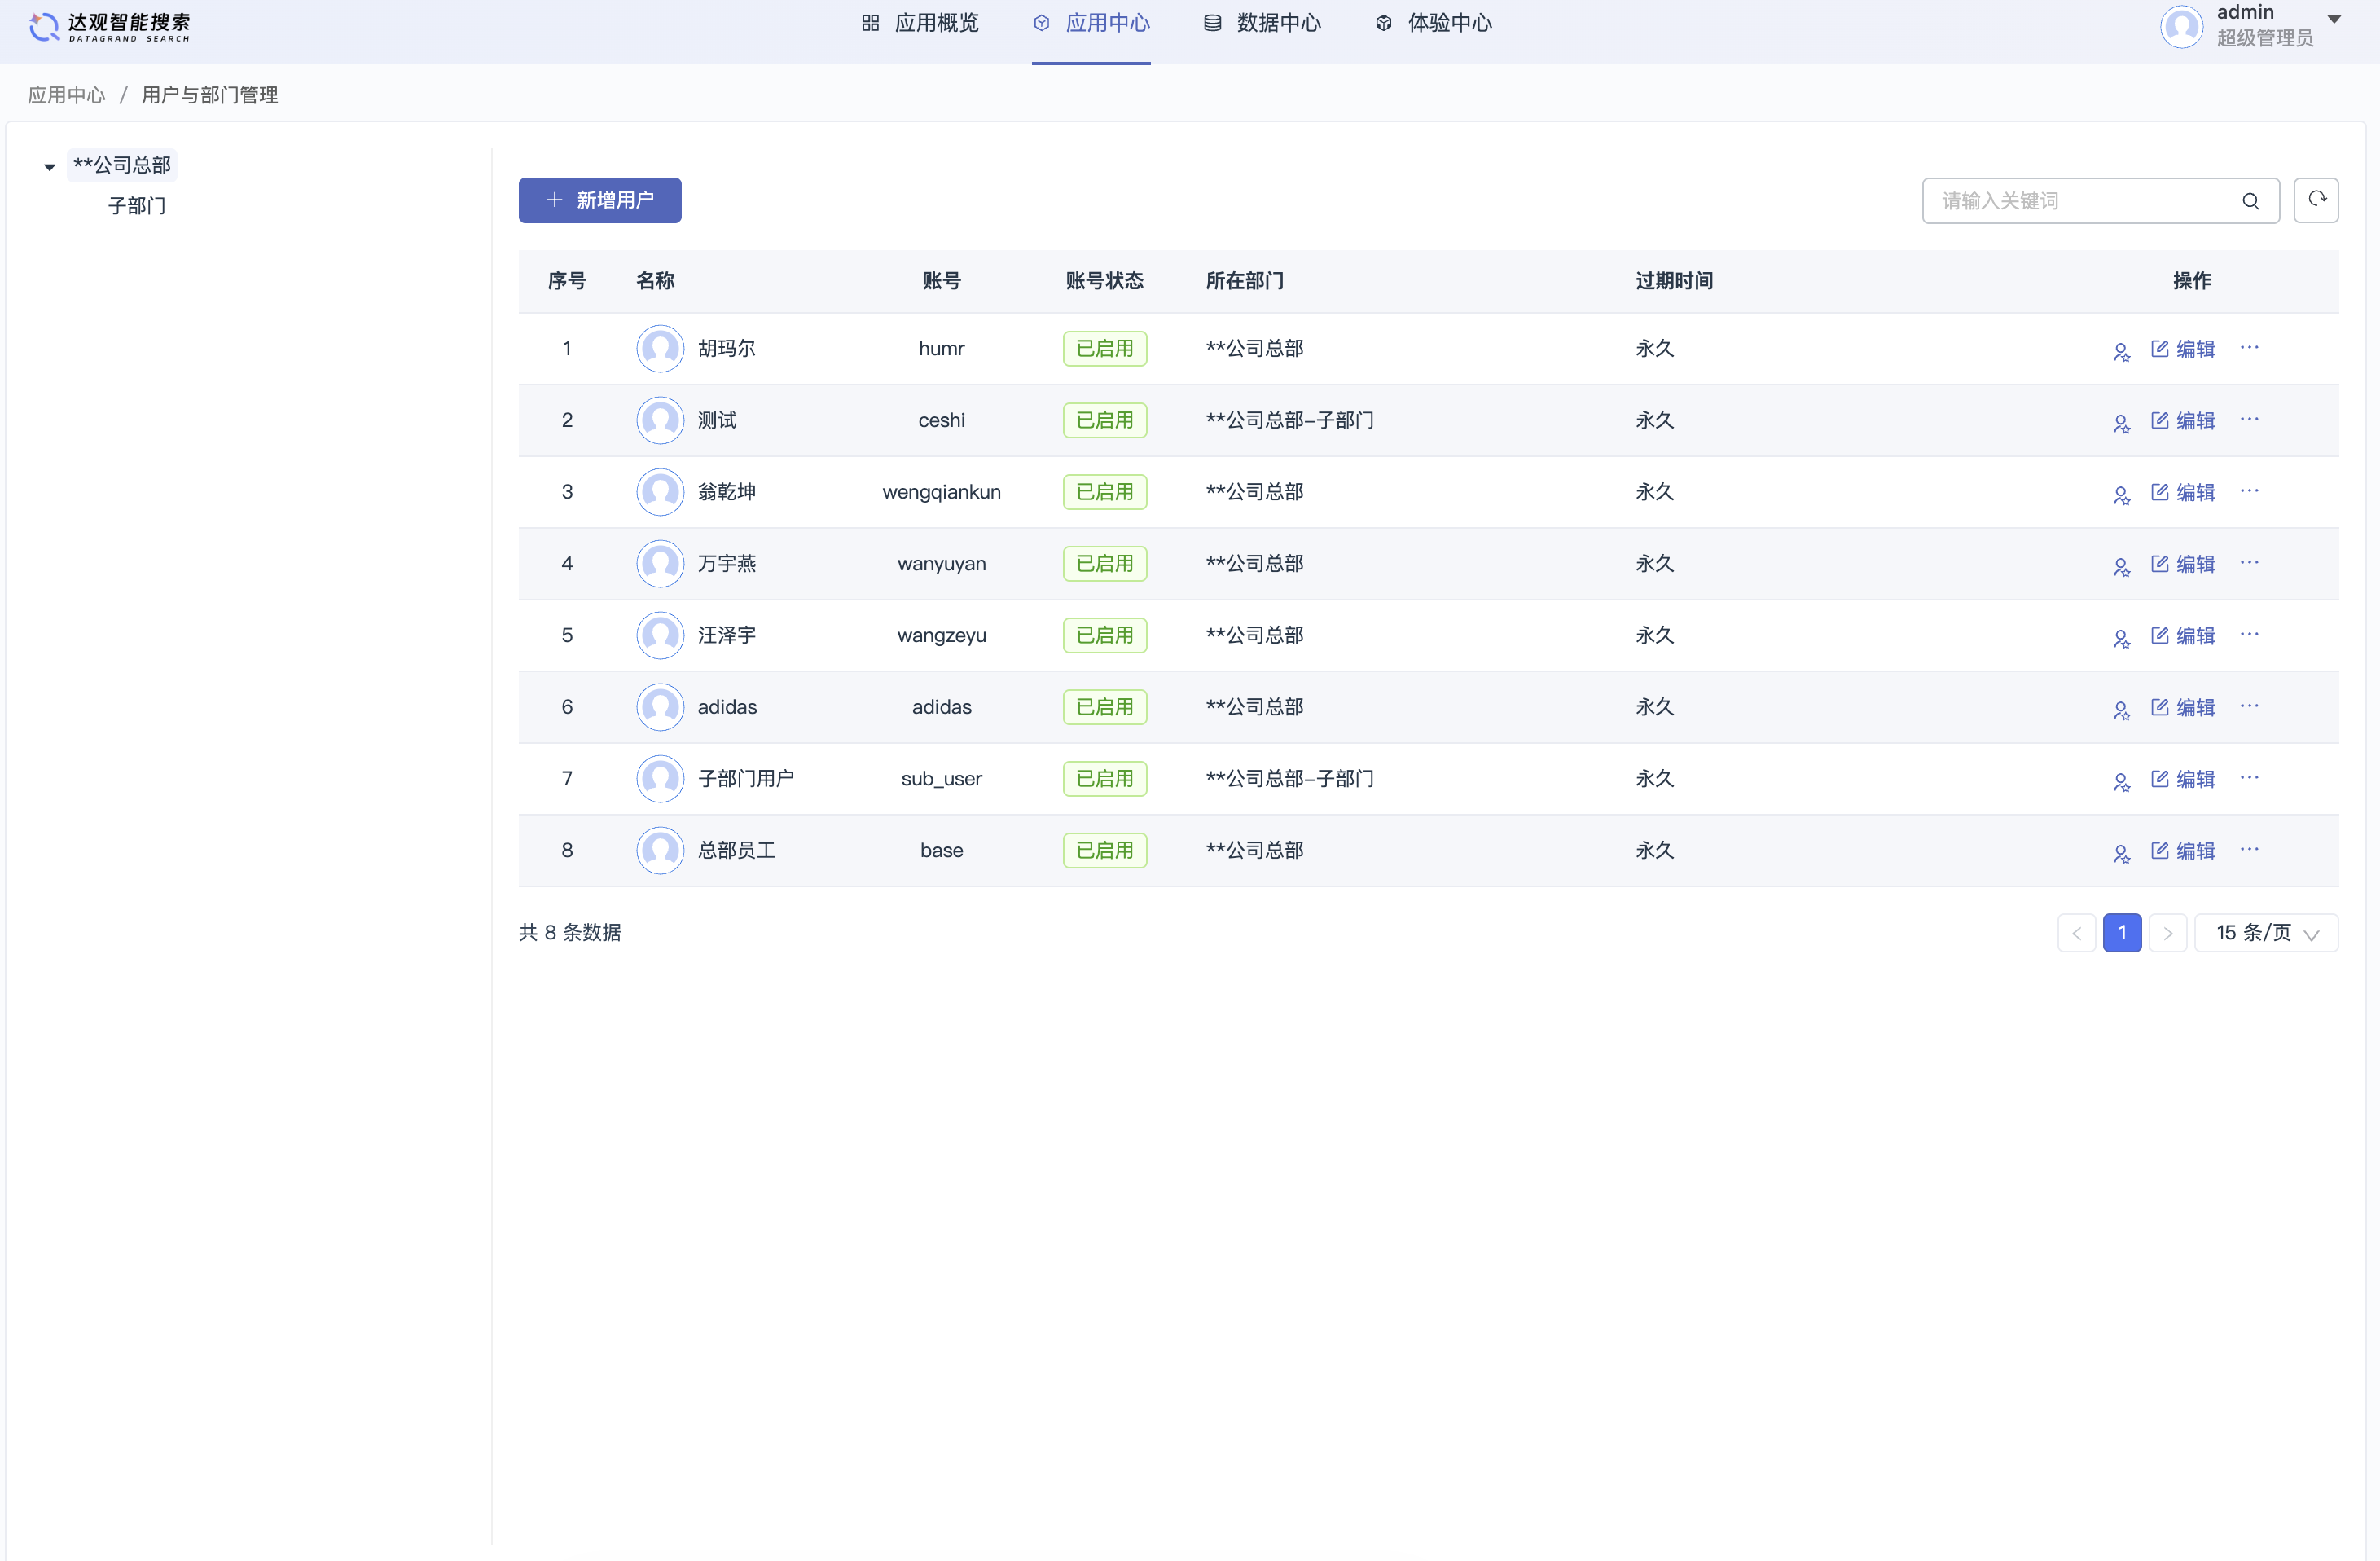The image size is (2380, 1561).
Task: Click the admin avatar in header
Action: 2181,26
